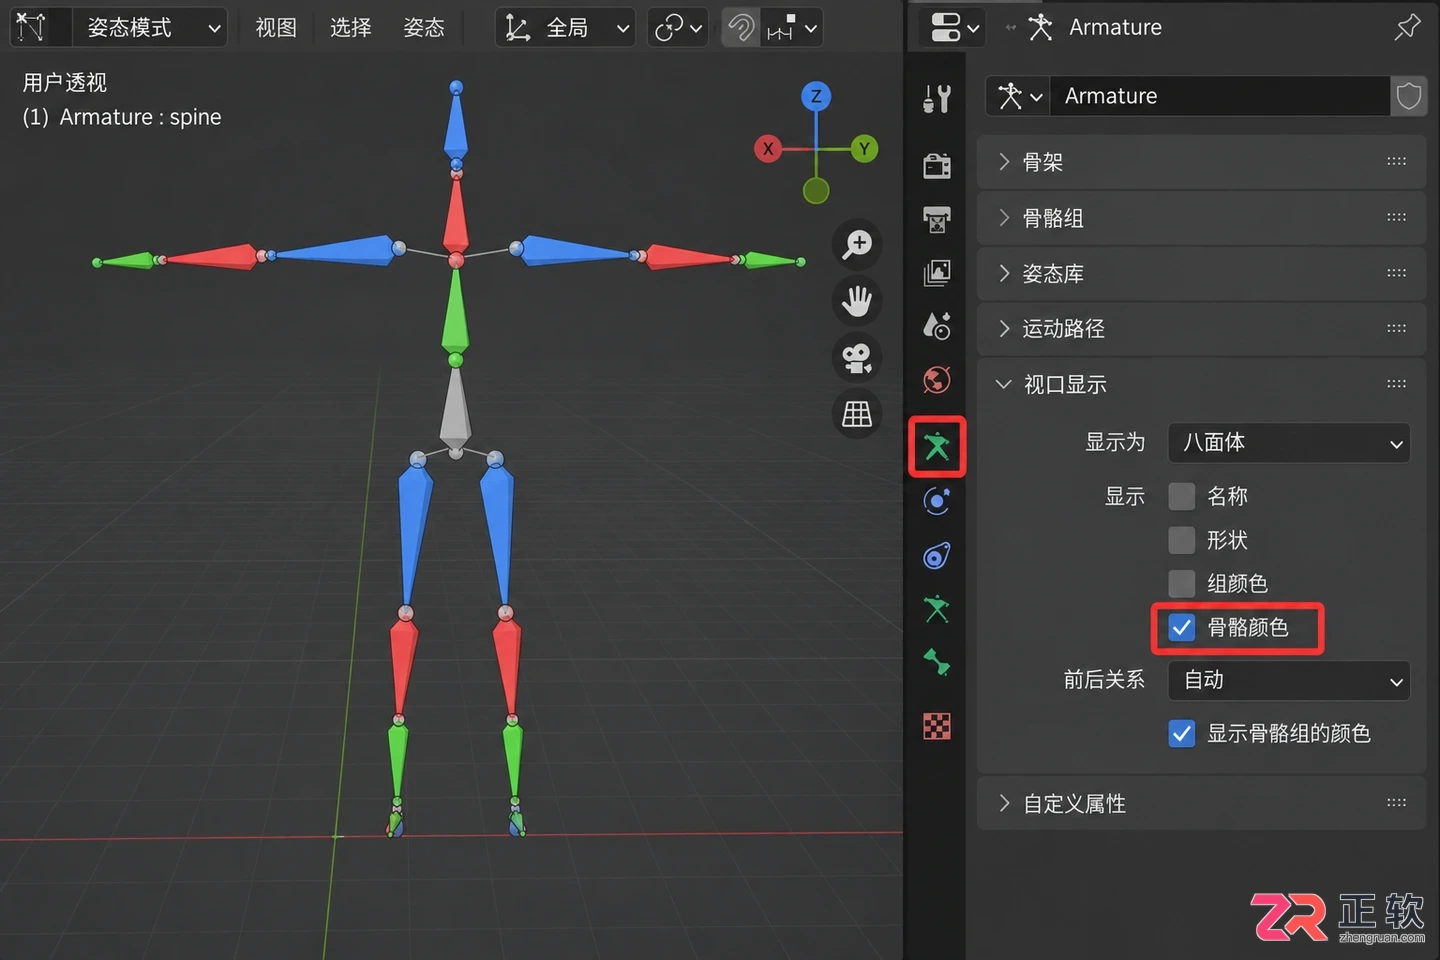Click the zoom viewport magnifier icon
Viewport: 1440px width, 960px height.
[x=857, y=244]
